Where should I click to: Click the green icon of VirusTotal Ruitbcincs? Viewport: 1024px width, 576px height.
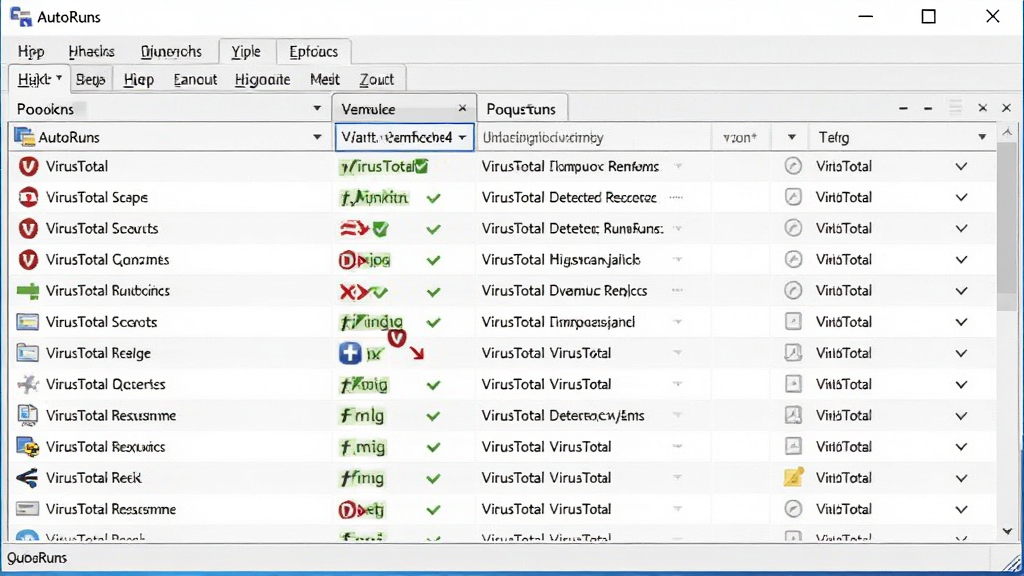click(x=27, y=291)
